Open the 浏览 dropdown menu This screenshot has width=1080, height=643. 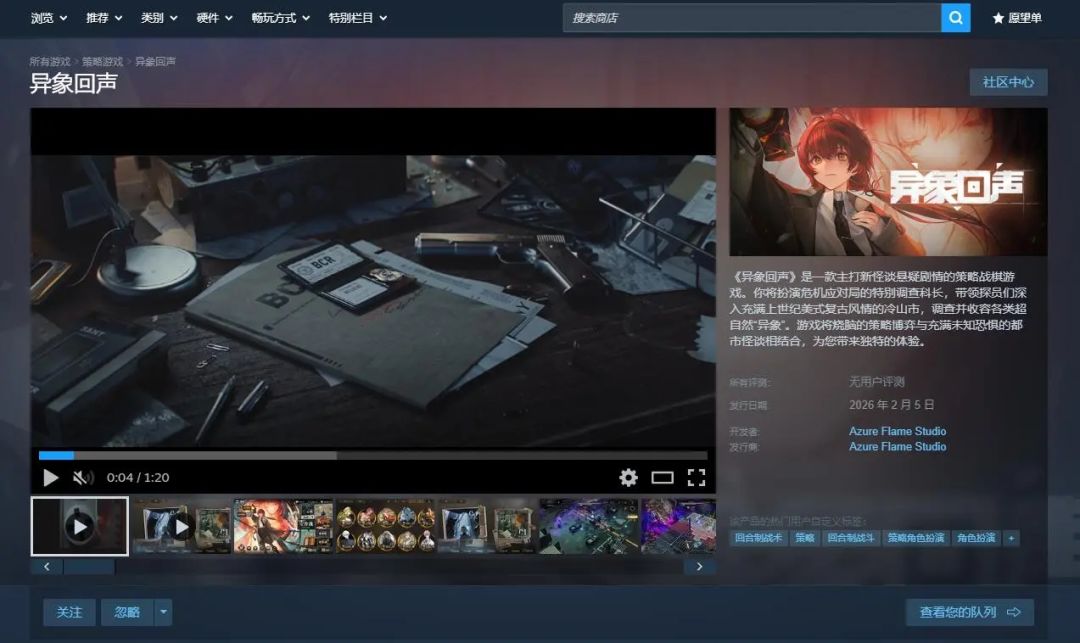pos(49,18)
